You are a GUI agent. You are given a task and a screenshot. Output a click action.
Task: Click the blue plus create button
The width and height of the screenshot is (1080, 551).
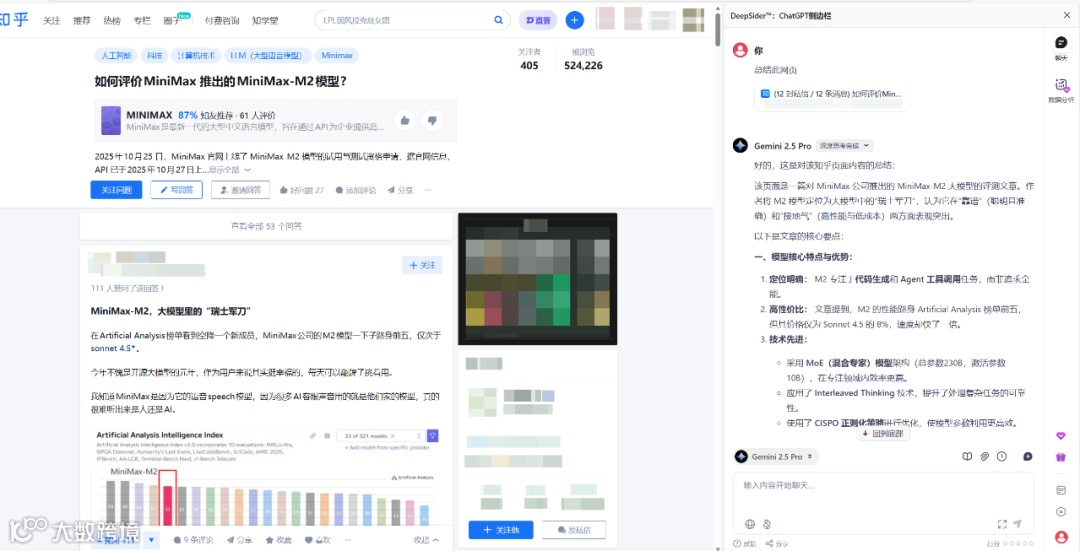pyautogui.click(x=574, y=20)
